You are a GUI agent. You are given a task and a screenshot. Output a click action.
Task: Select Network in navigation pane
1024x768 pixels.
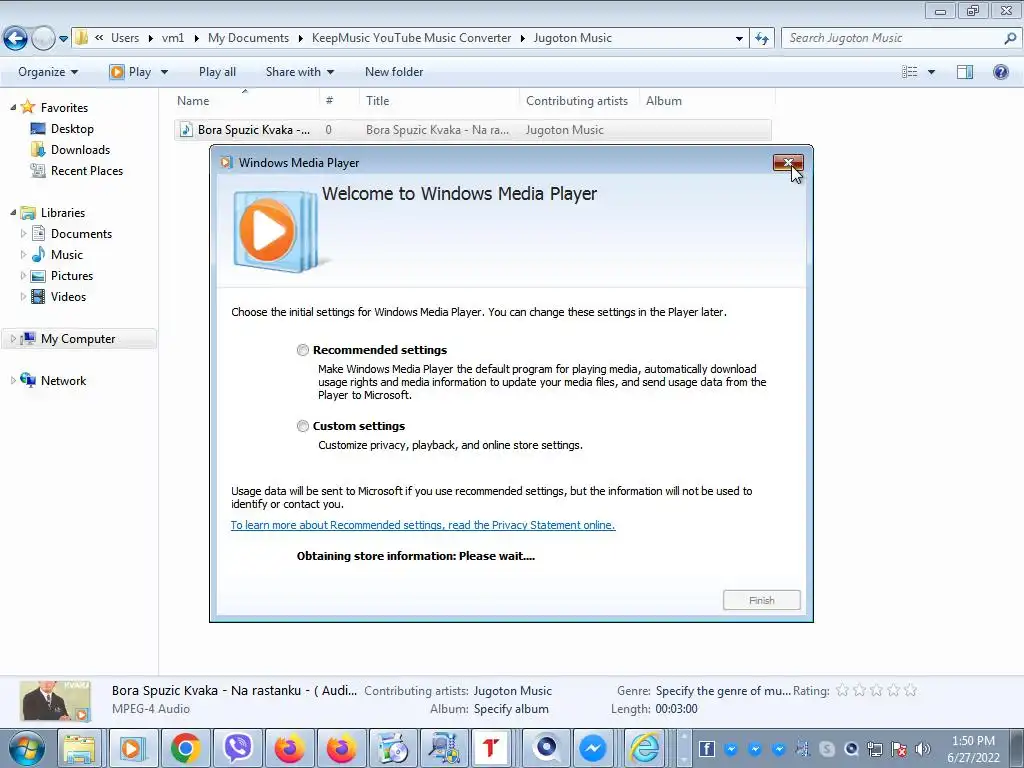63,380
